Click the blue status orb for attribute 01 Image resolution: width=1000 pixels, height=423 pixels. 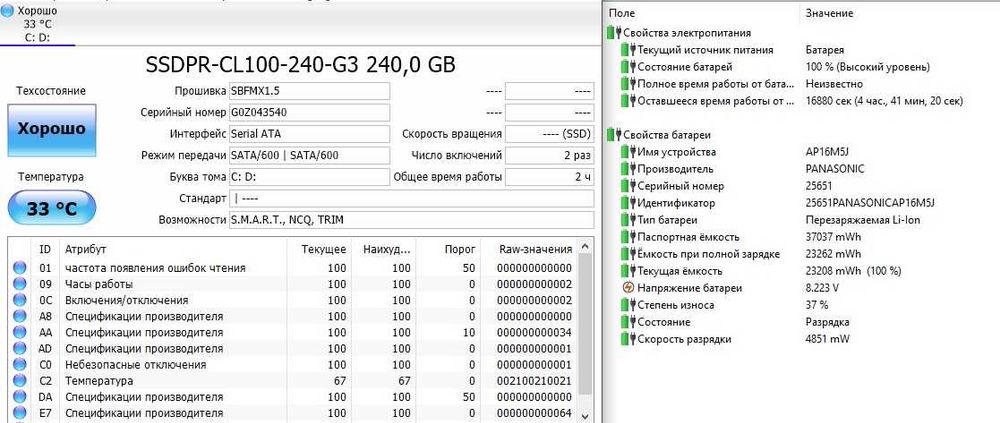[x=19, y=268]
